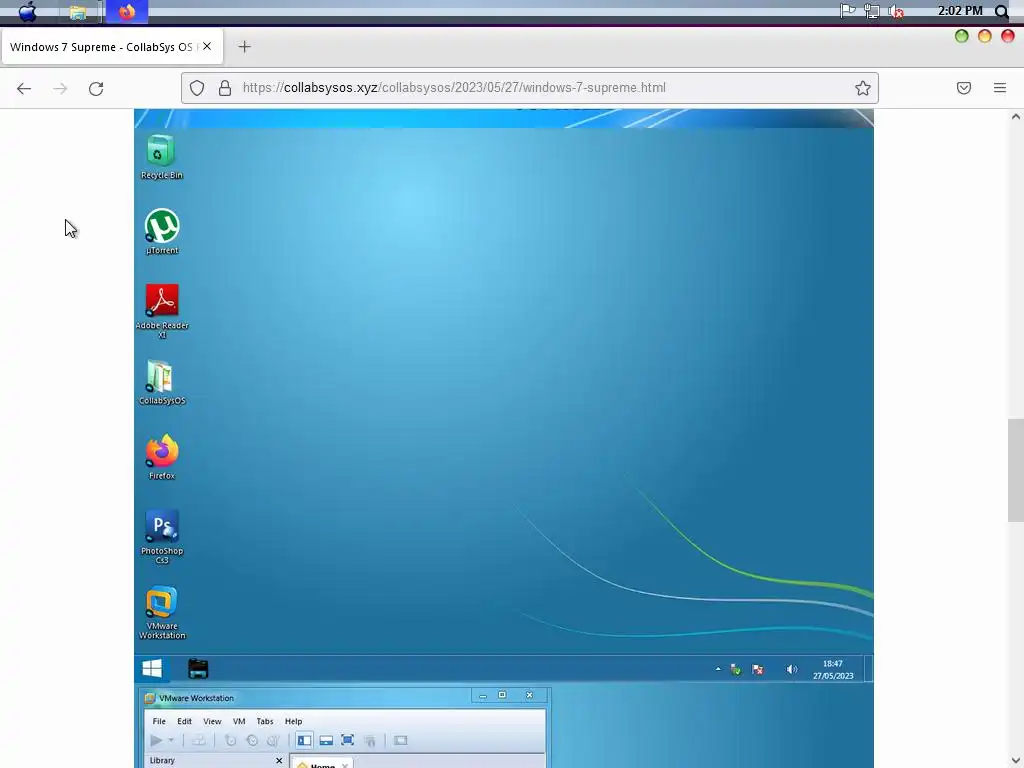Click the VMware revert snapshot icon
Image resolution: width=1024 pixels, height=768 pixels.
click(x=252, y=740)
